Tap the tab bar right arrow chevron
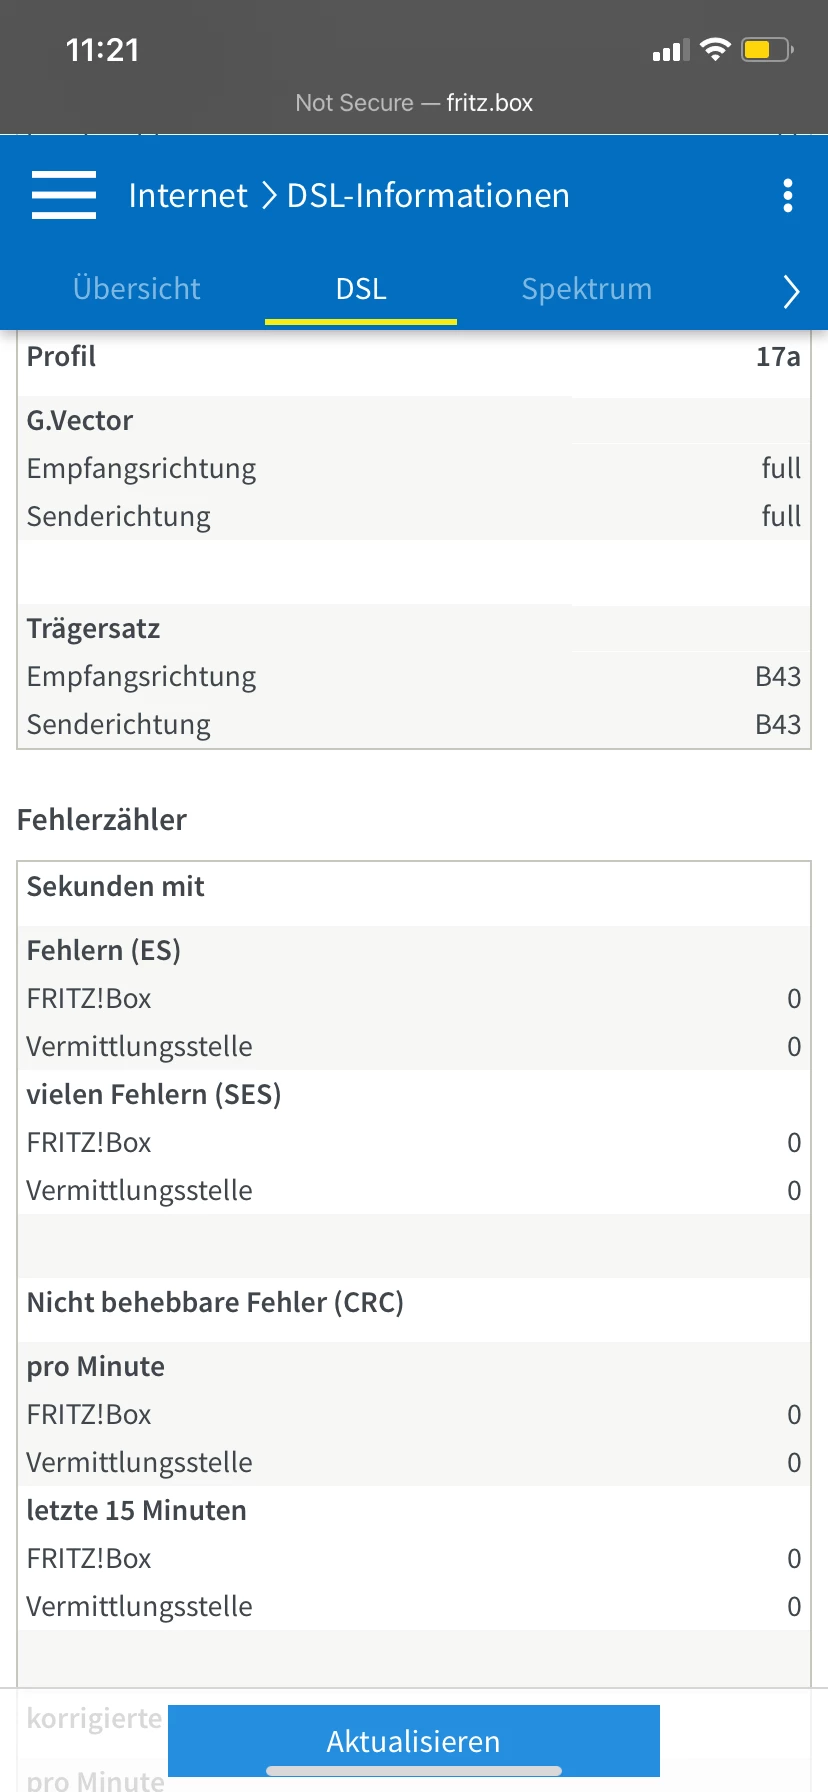 [791, 291]
